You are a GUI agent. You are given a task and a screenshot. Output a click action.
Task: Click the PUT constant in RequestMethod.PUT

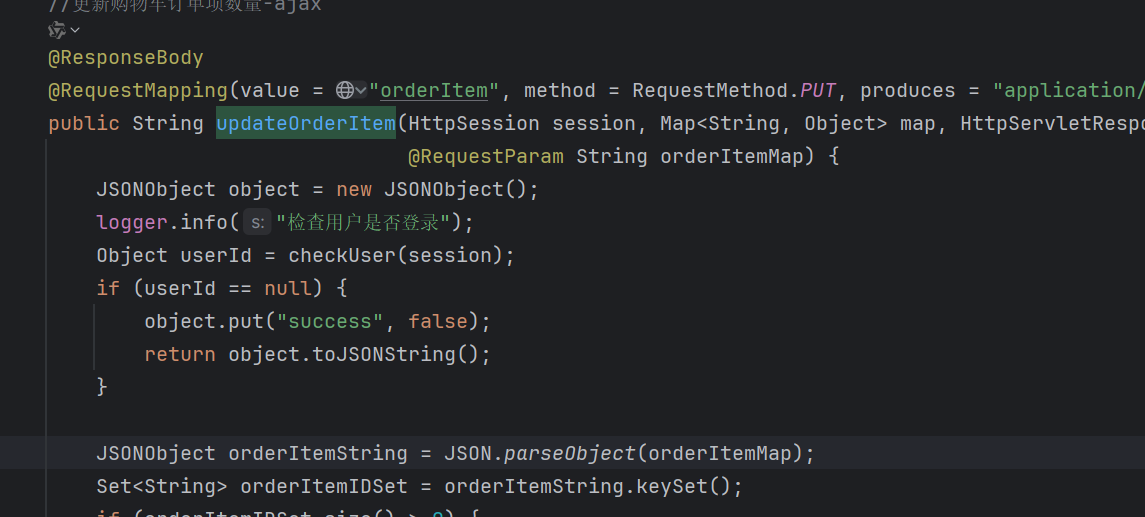818,91
